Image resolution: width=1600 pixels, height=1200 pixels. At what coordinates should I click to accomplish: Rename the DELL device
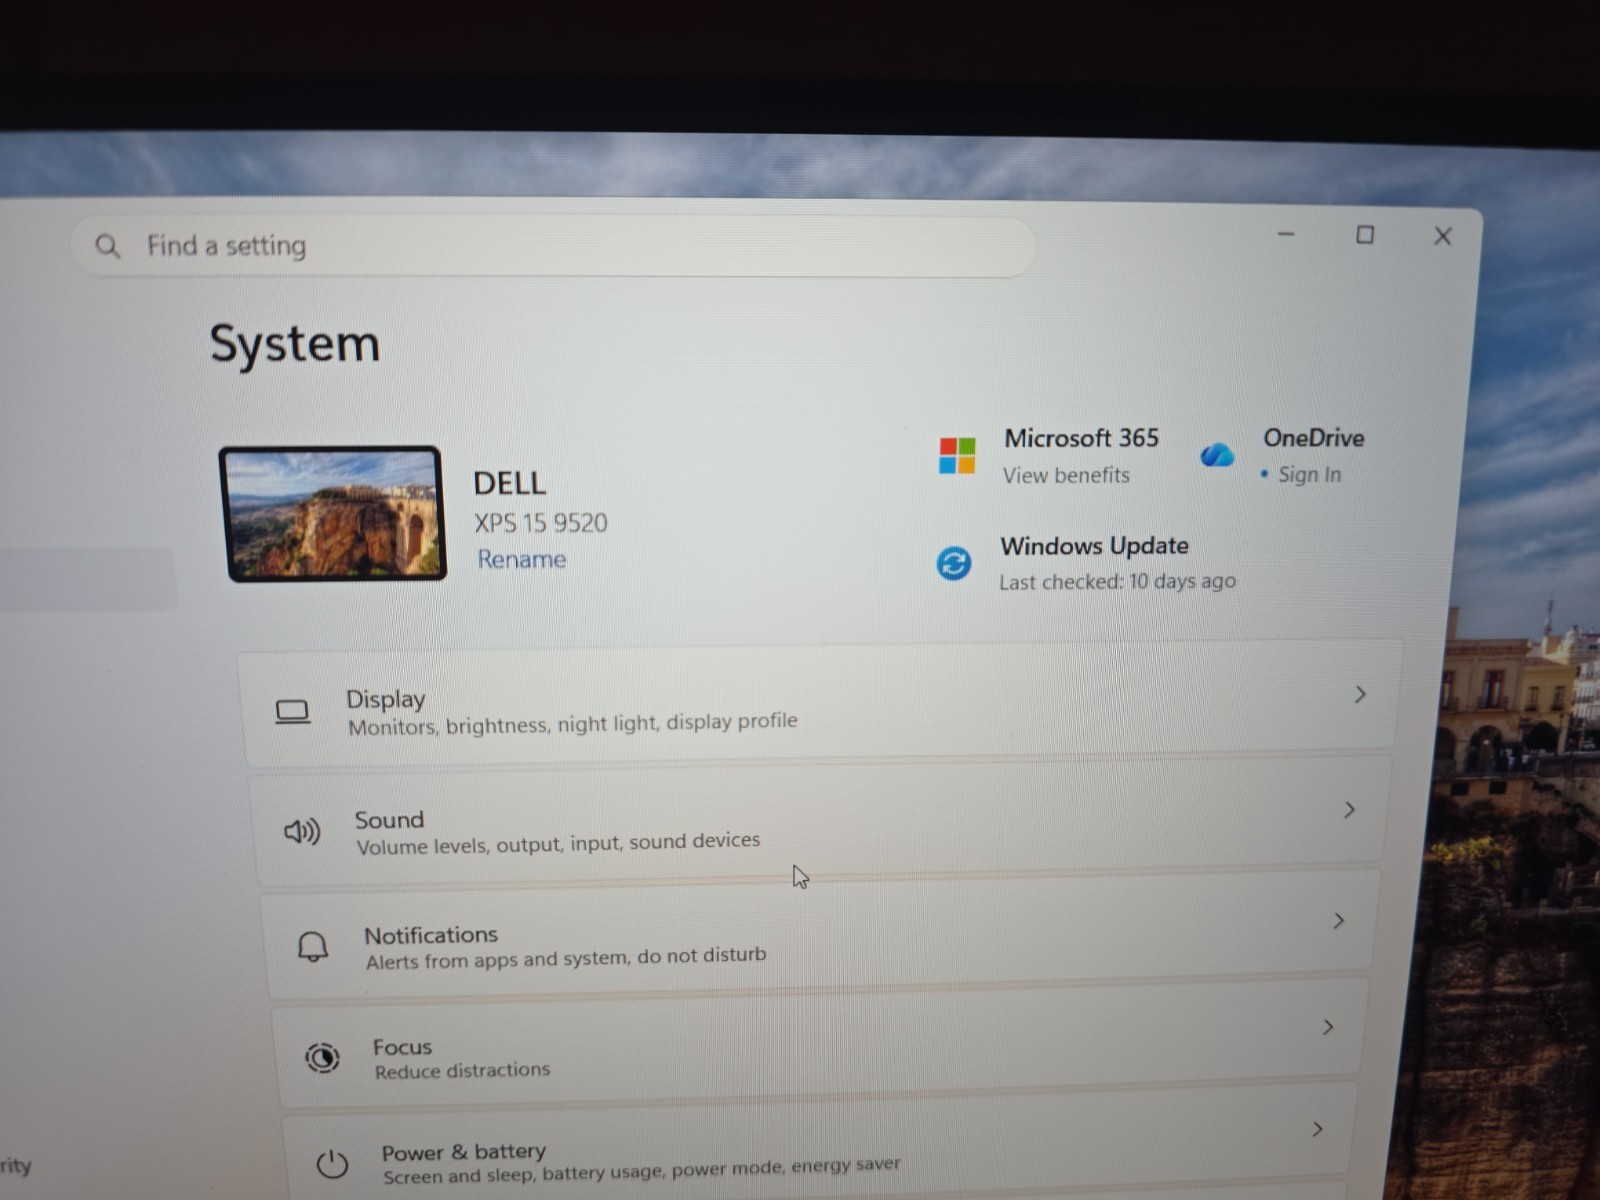(x=521, y=559)
